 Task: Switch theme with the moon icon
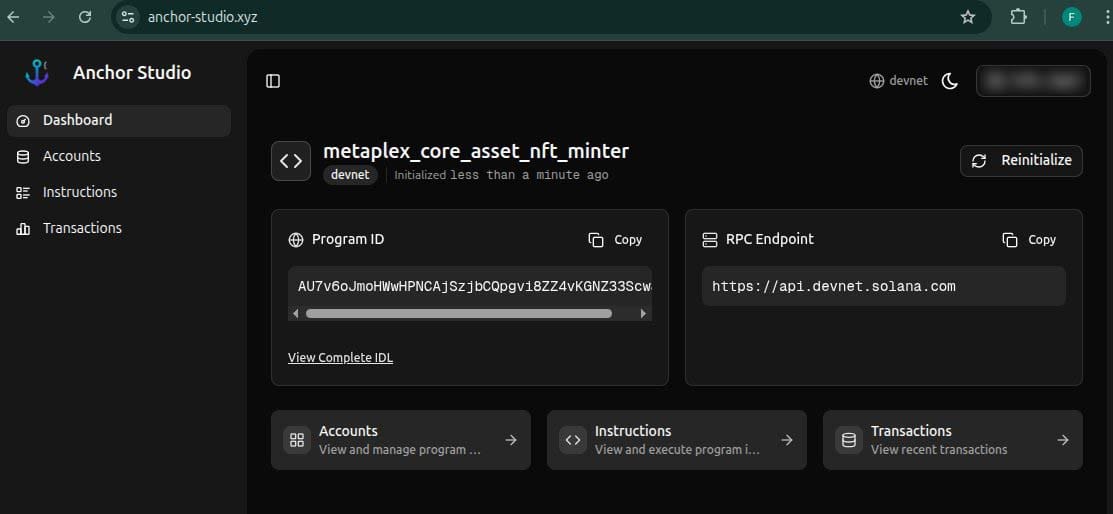tap(950, 81)
